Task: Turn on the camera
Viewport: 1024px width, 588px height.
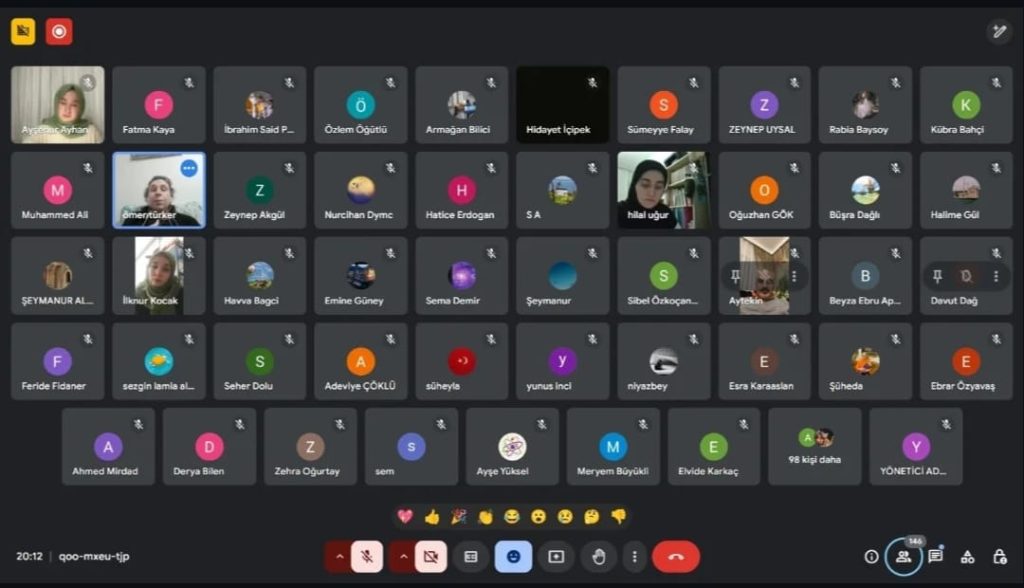Action: click(432, 557)
